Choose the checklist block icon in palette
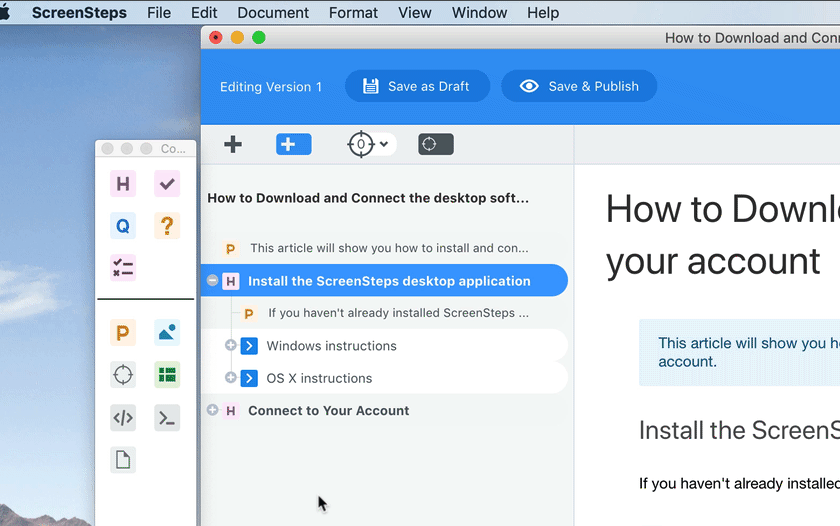Screen dimensions: 840x526 pos(123,268)
